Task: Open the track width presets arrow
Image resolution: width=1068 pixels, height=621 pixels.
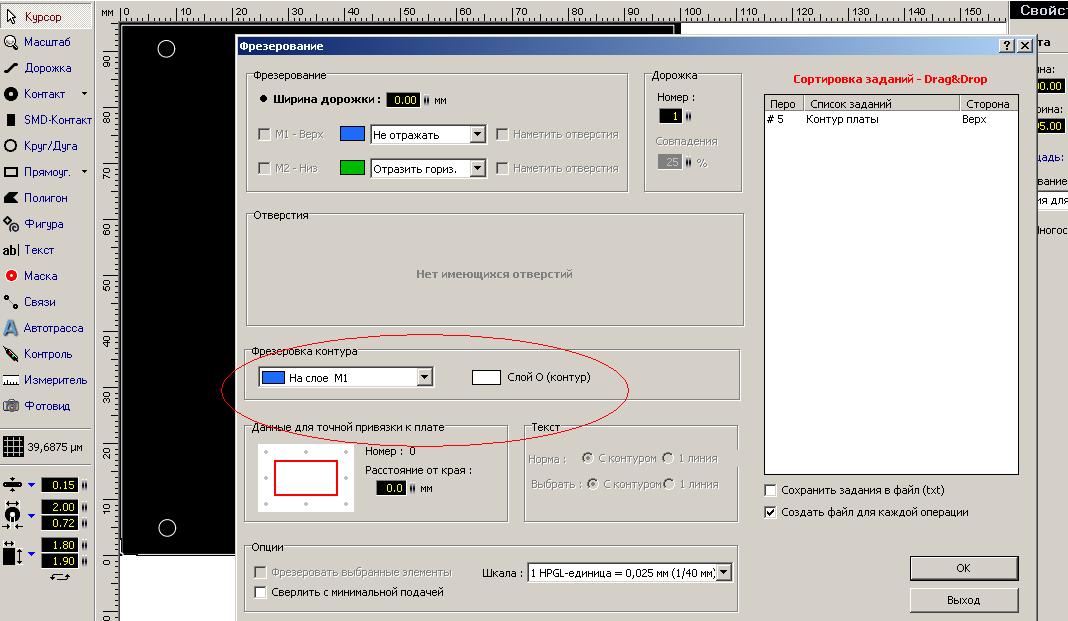Action: (31, 485)
